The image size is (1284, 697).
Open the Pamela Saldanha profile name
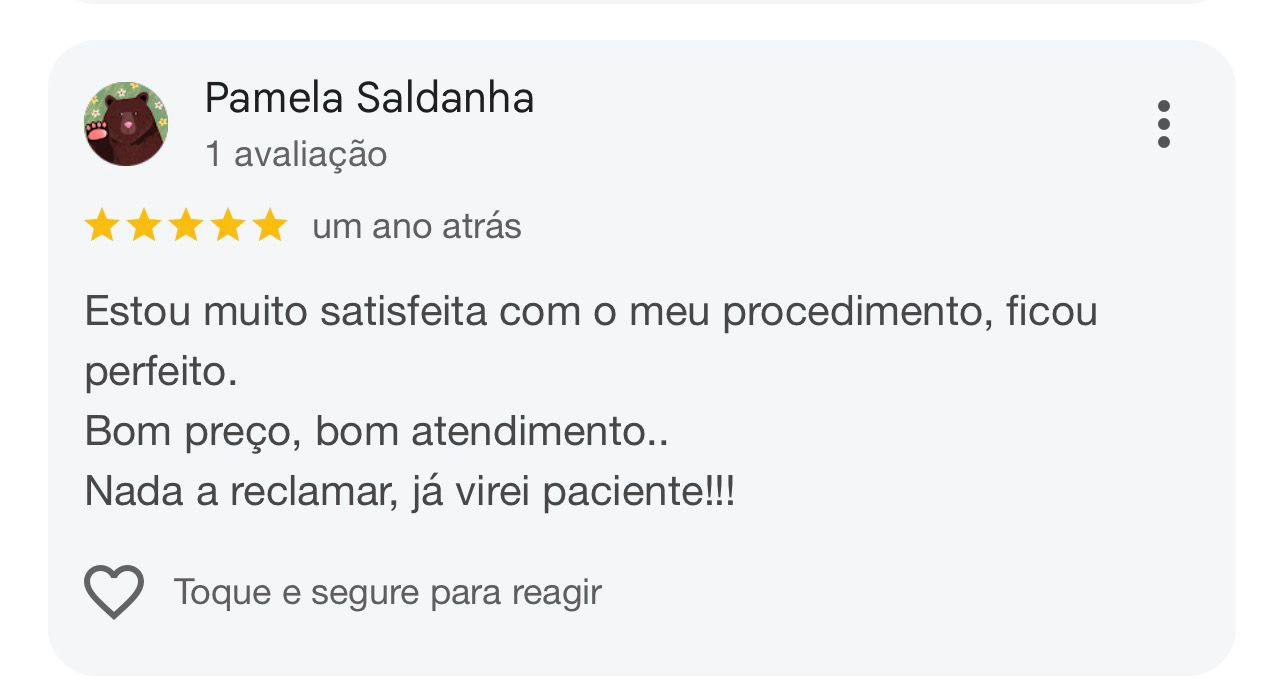369,98
